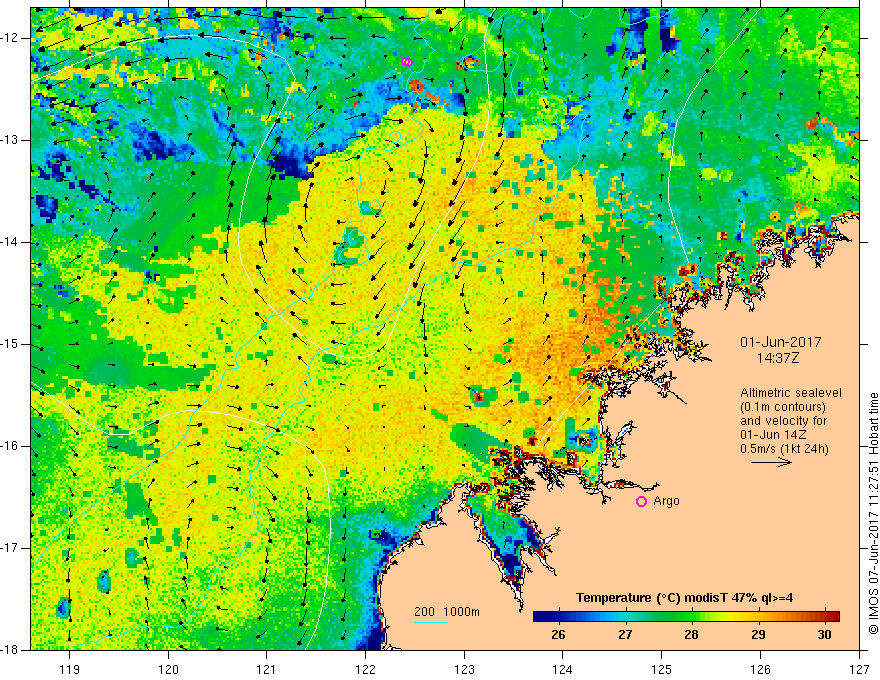Click '(0.1m contours)' caption text
The width and height of the screenshot is (880, 680).
pyautogui.click(x=783, y=407)
